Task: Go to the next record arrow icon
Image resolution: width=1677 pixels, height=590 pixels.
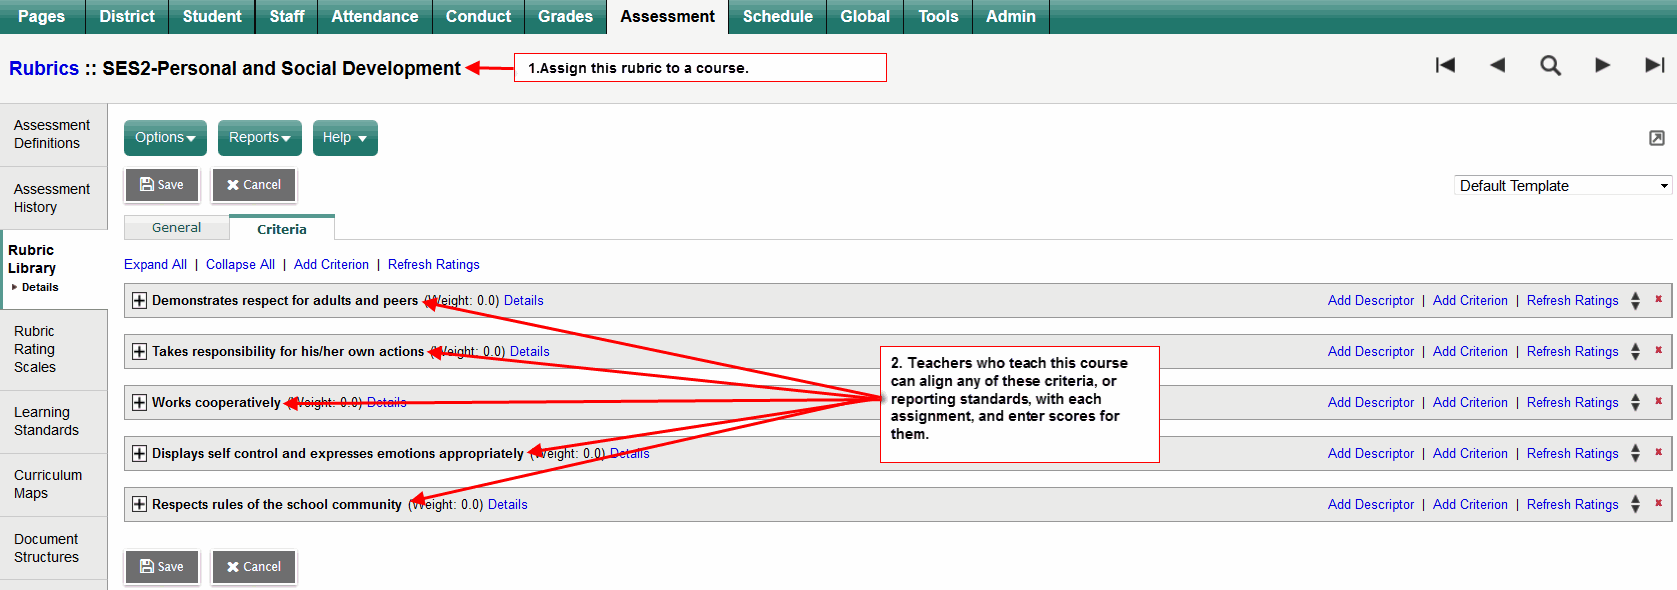Action: coord(1602,65)
